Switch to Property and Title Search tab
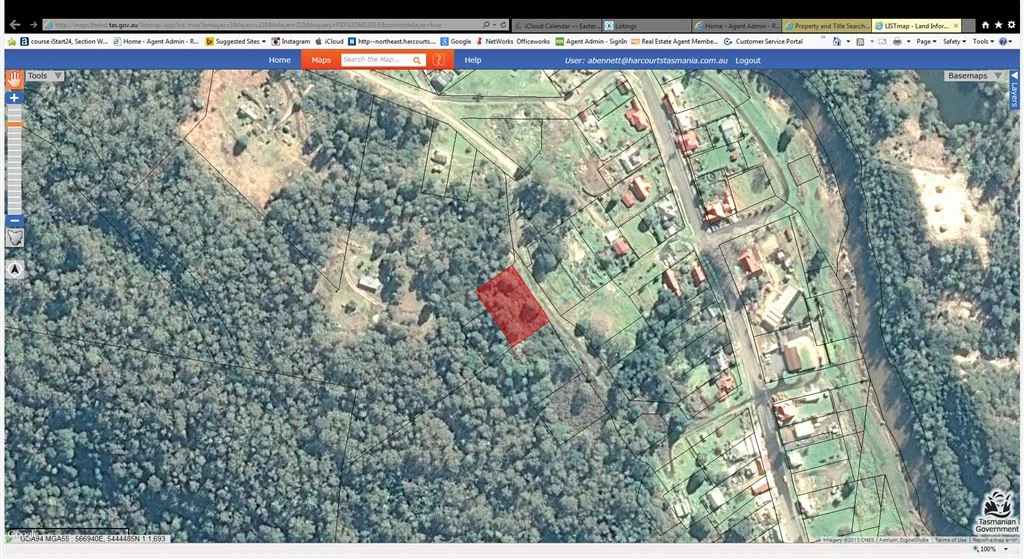The width and height of the screenshot is (1024, 559). click(827, 25)
